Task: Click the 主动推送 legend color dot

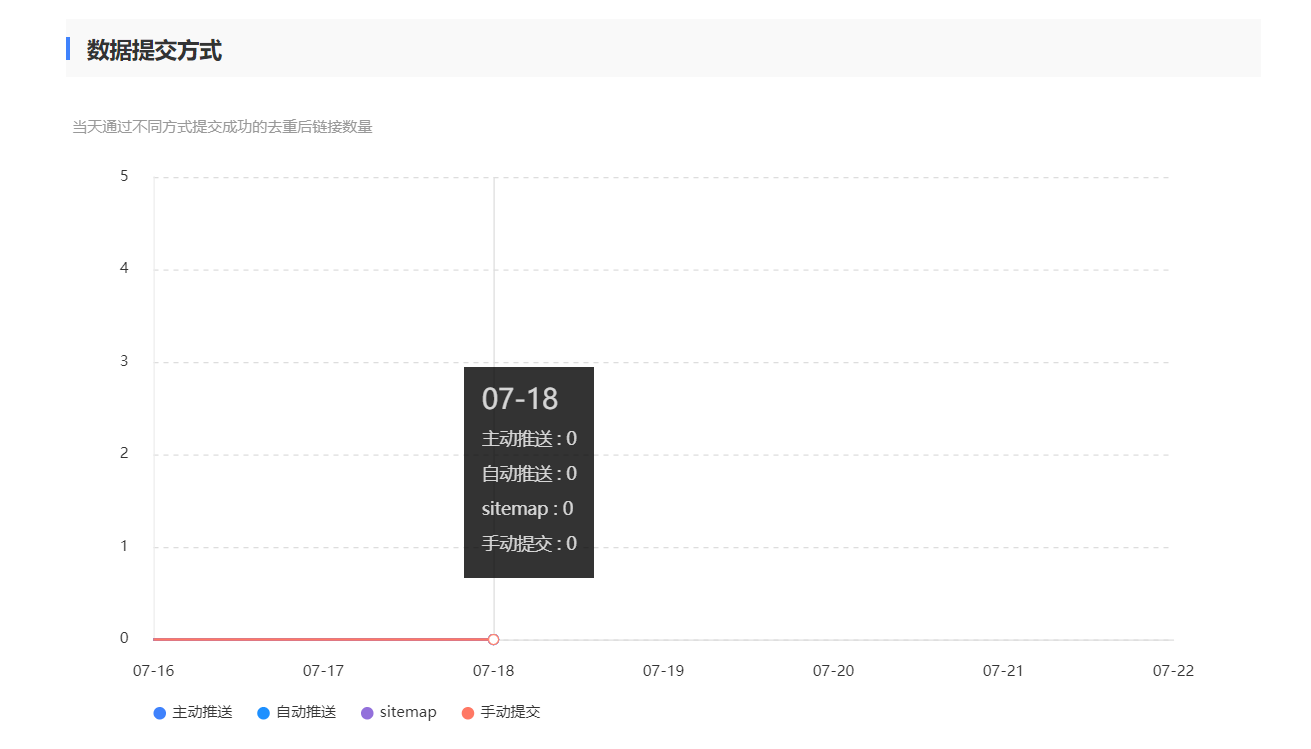Action: click(x=159, y=713)
